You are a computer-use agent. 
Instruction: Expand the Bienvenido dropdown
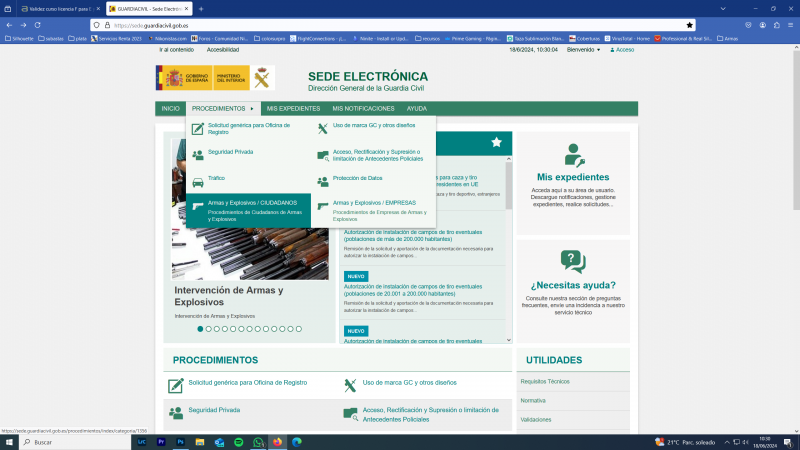(583, 49)
